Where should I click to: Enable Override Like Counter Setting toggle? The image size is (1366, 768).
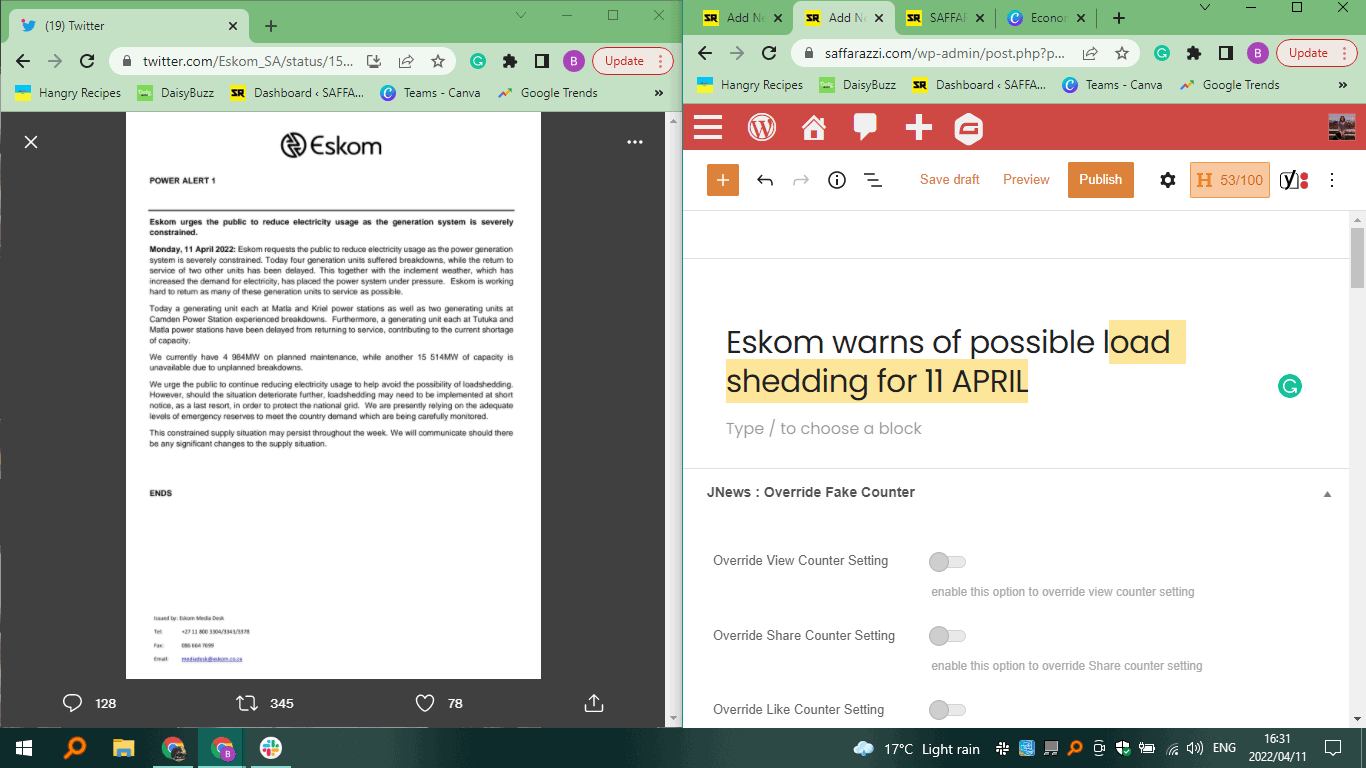pos(947,710)
